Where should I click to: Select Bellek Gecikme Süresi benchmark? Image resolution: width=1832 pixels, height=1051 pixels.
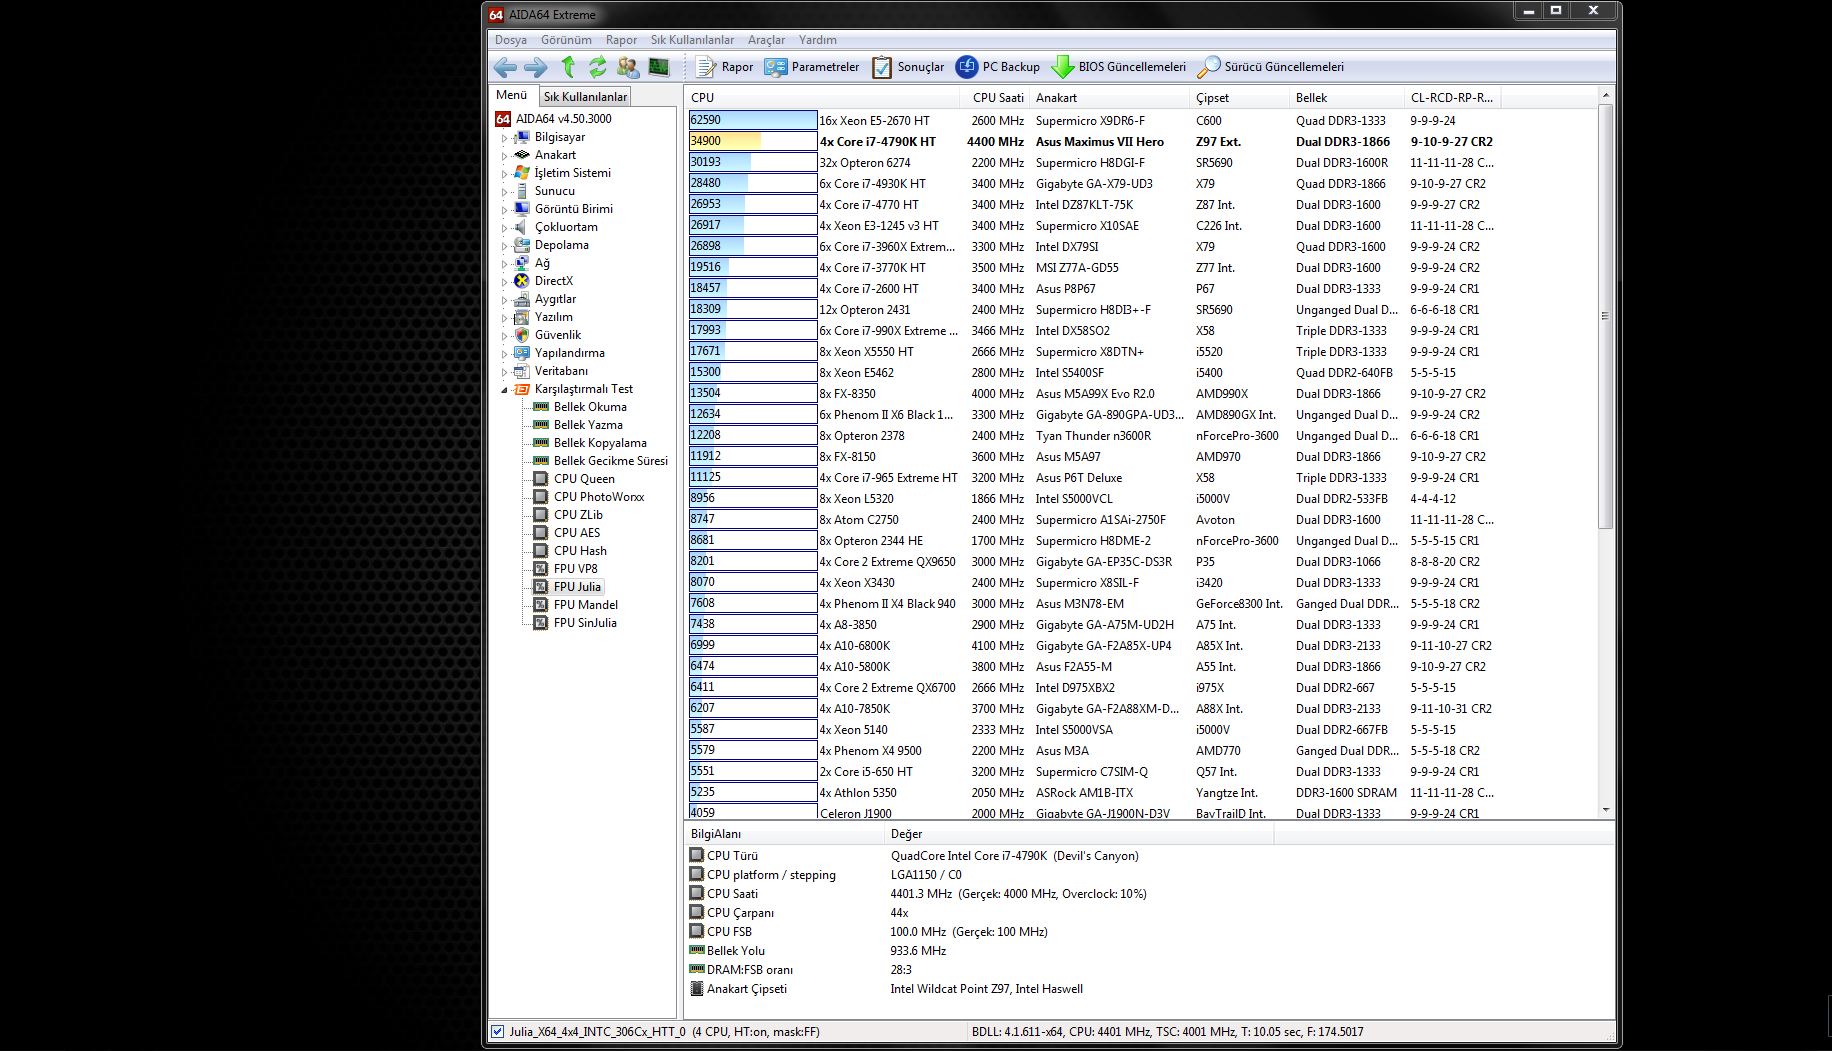(x=610, y=461)
